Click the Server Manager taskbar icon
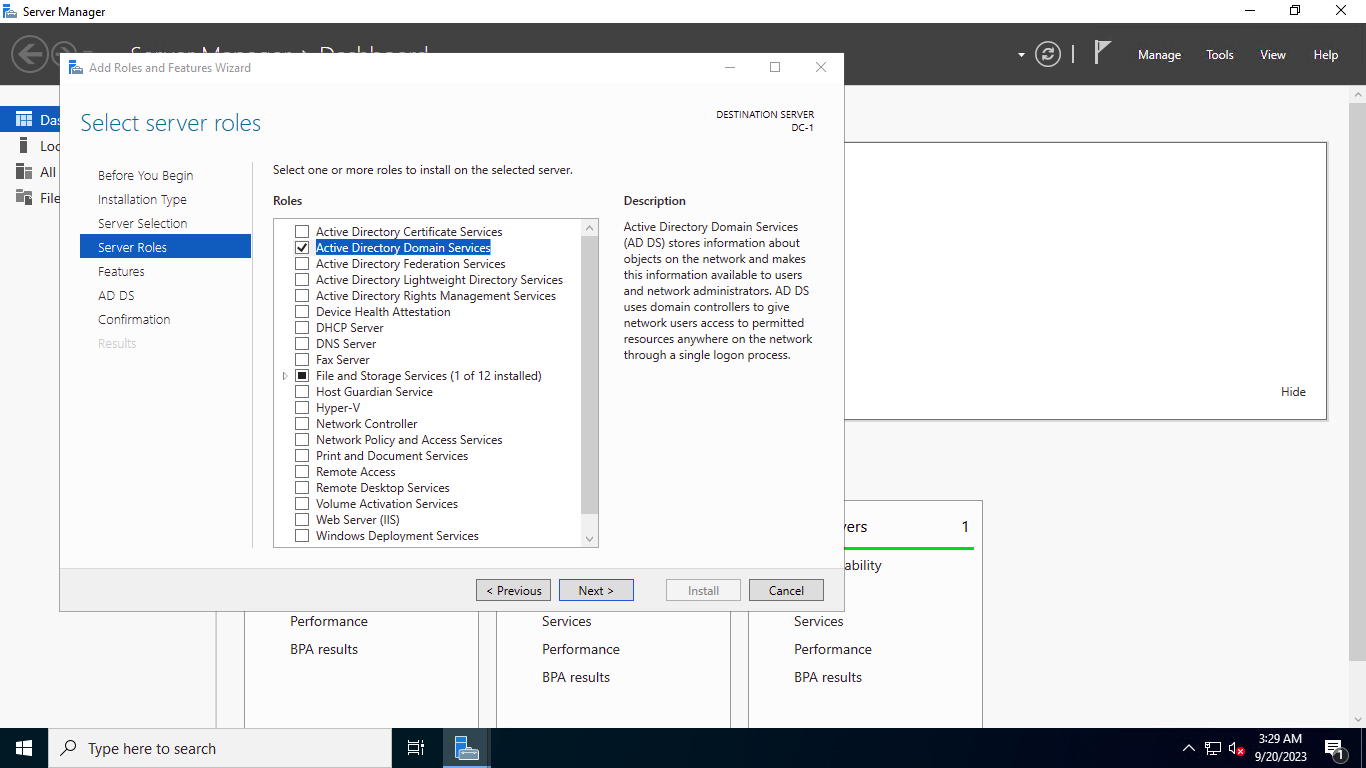The height and width of the screenshot is (768, 1366). point(467,747)
